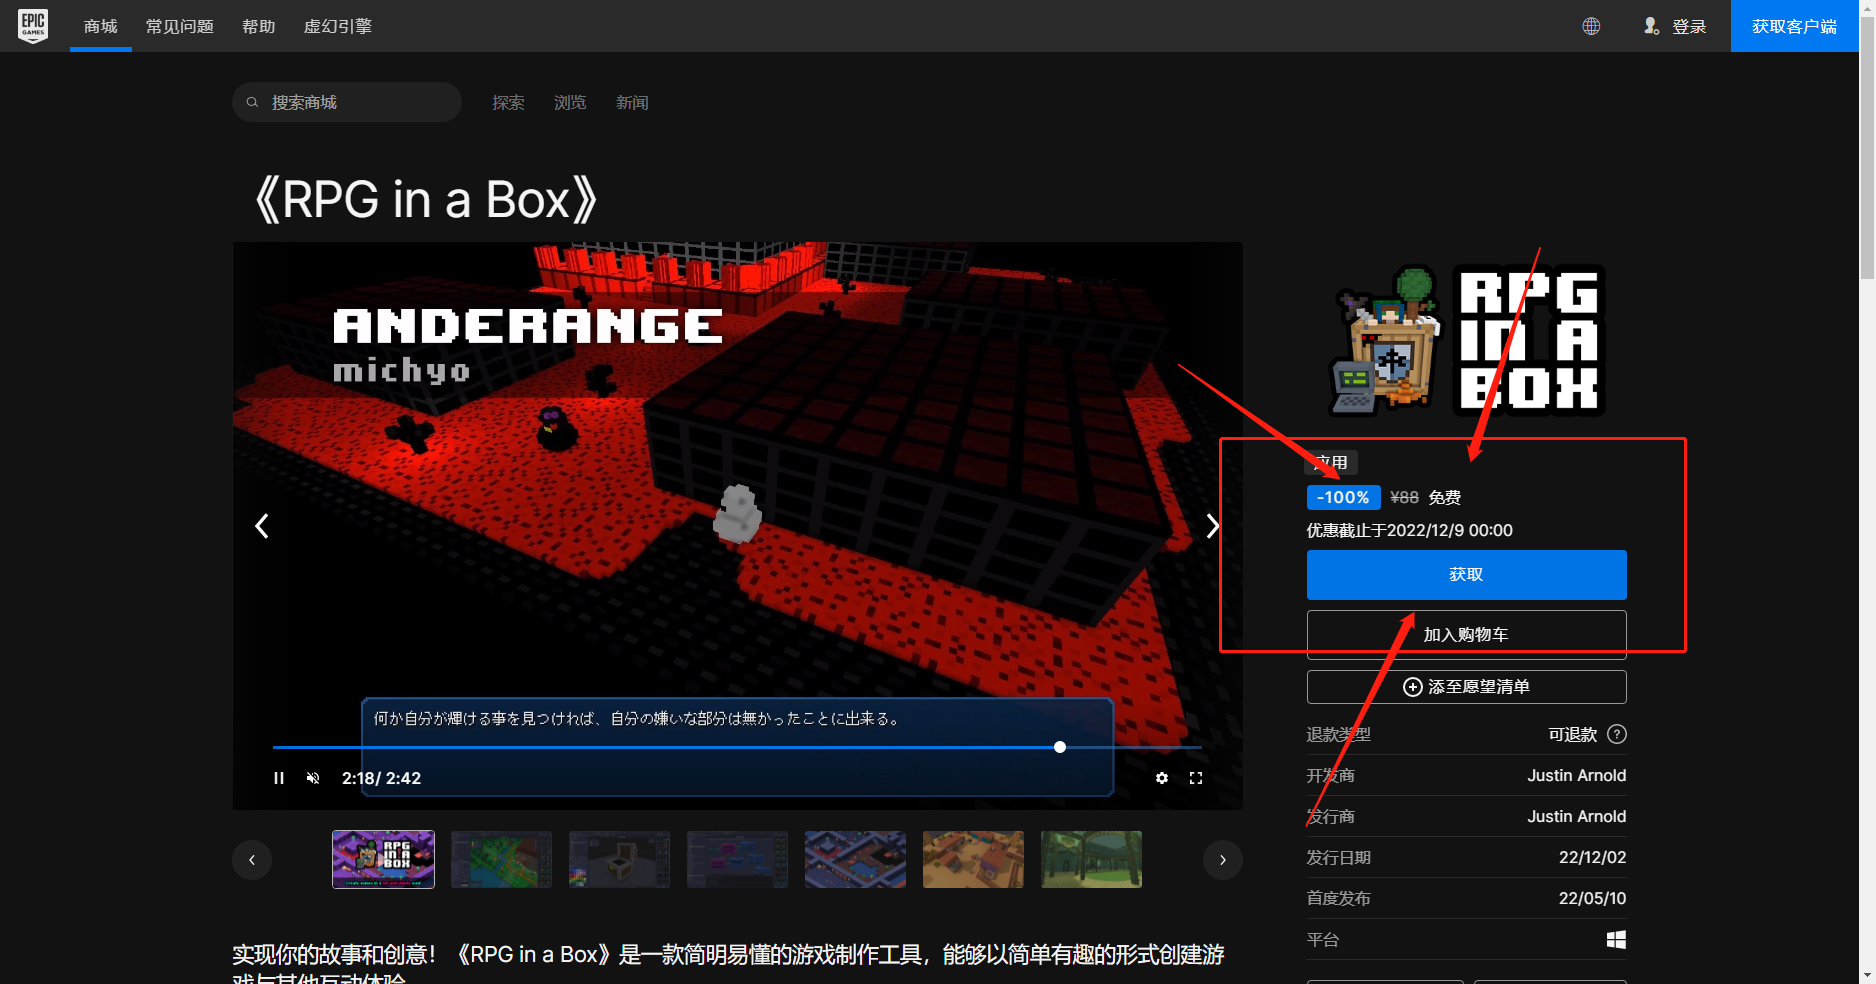This screenshot has width=1876, height=984.
Task: Open the 虚幻引擎 menu item
Action: (337, 26)
